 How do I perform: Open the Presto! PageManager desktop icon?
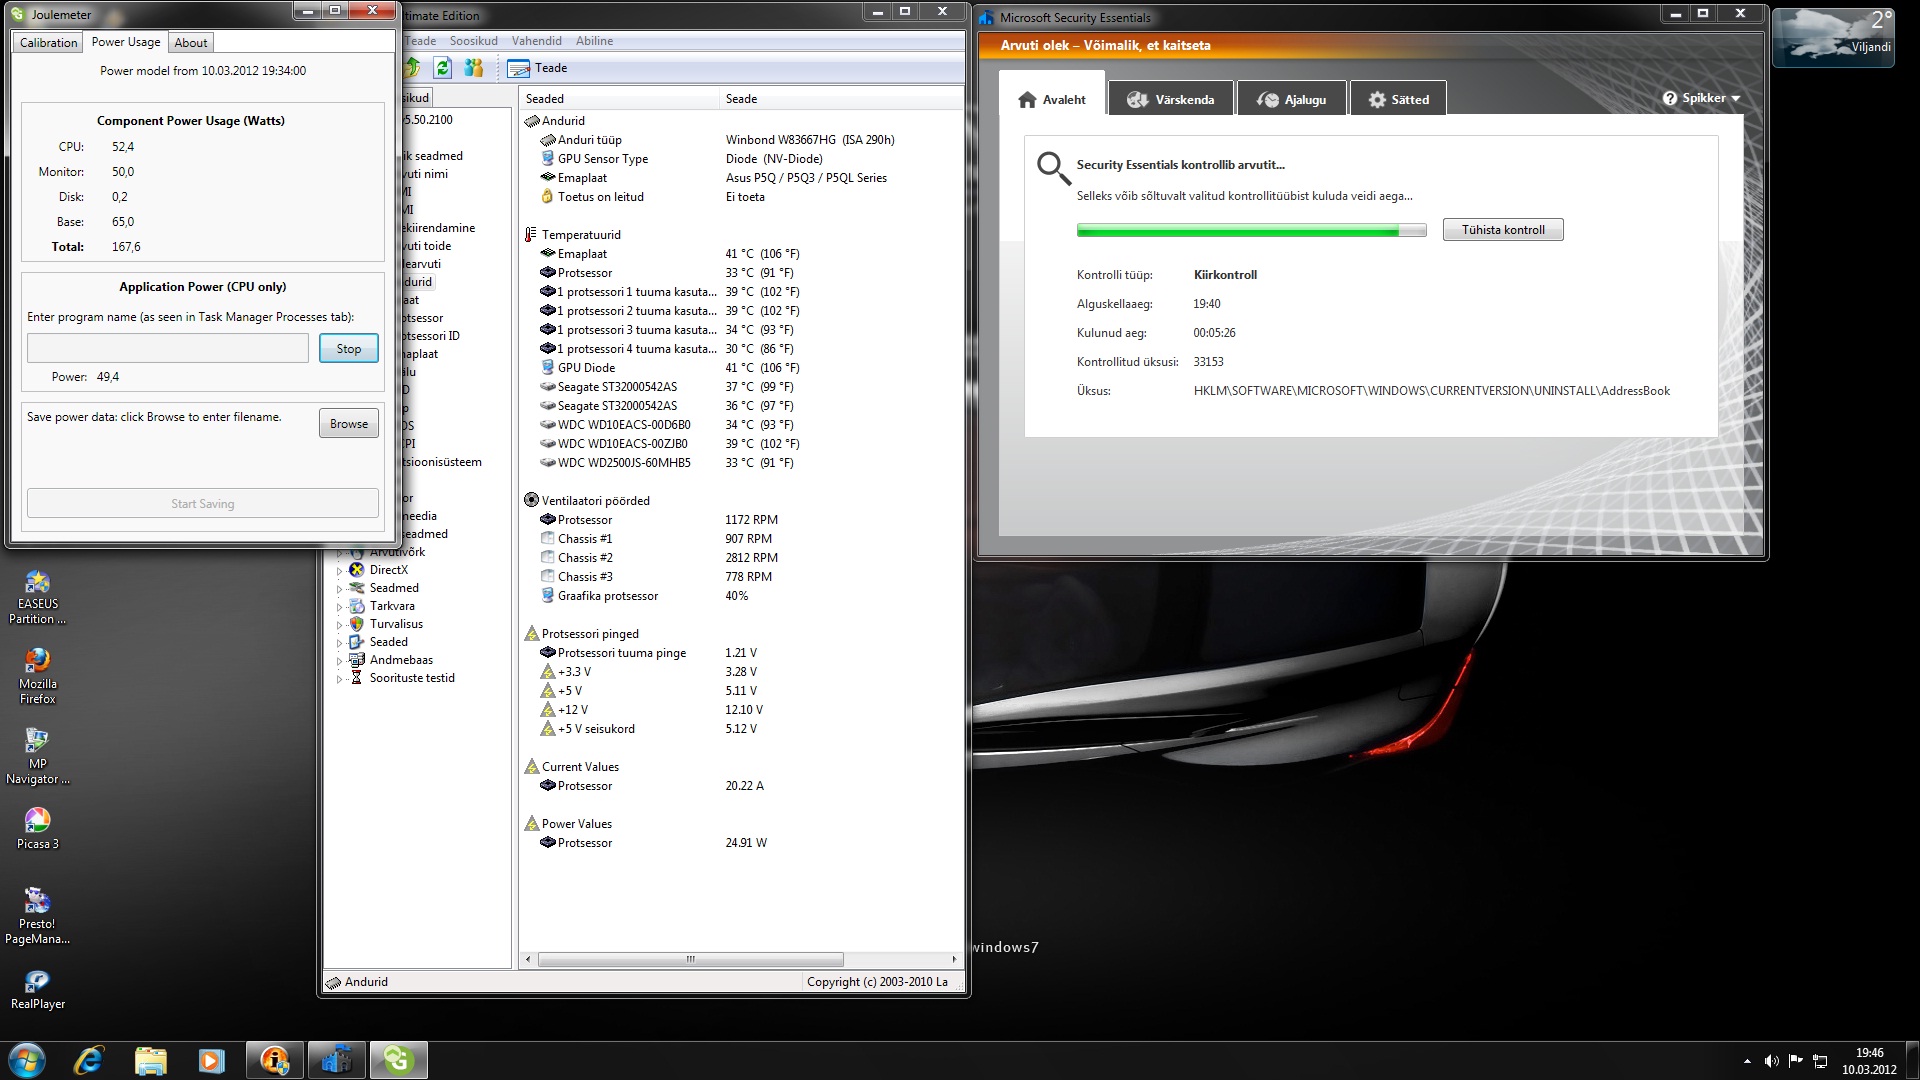[37, 916]
